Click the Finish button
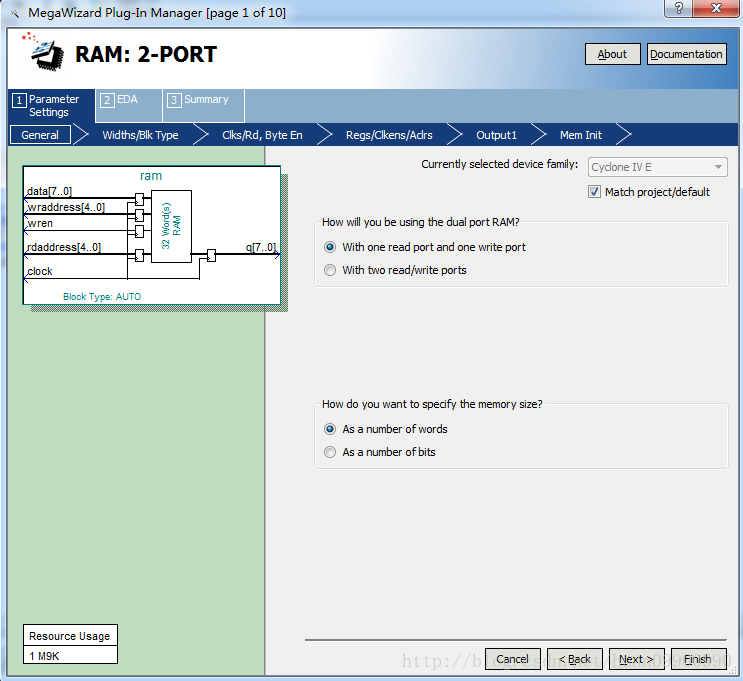The width and height of the screenshot is (743, 681). tap(698, 659)
